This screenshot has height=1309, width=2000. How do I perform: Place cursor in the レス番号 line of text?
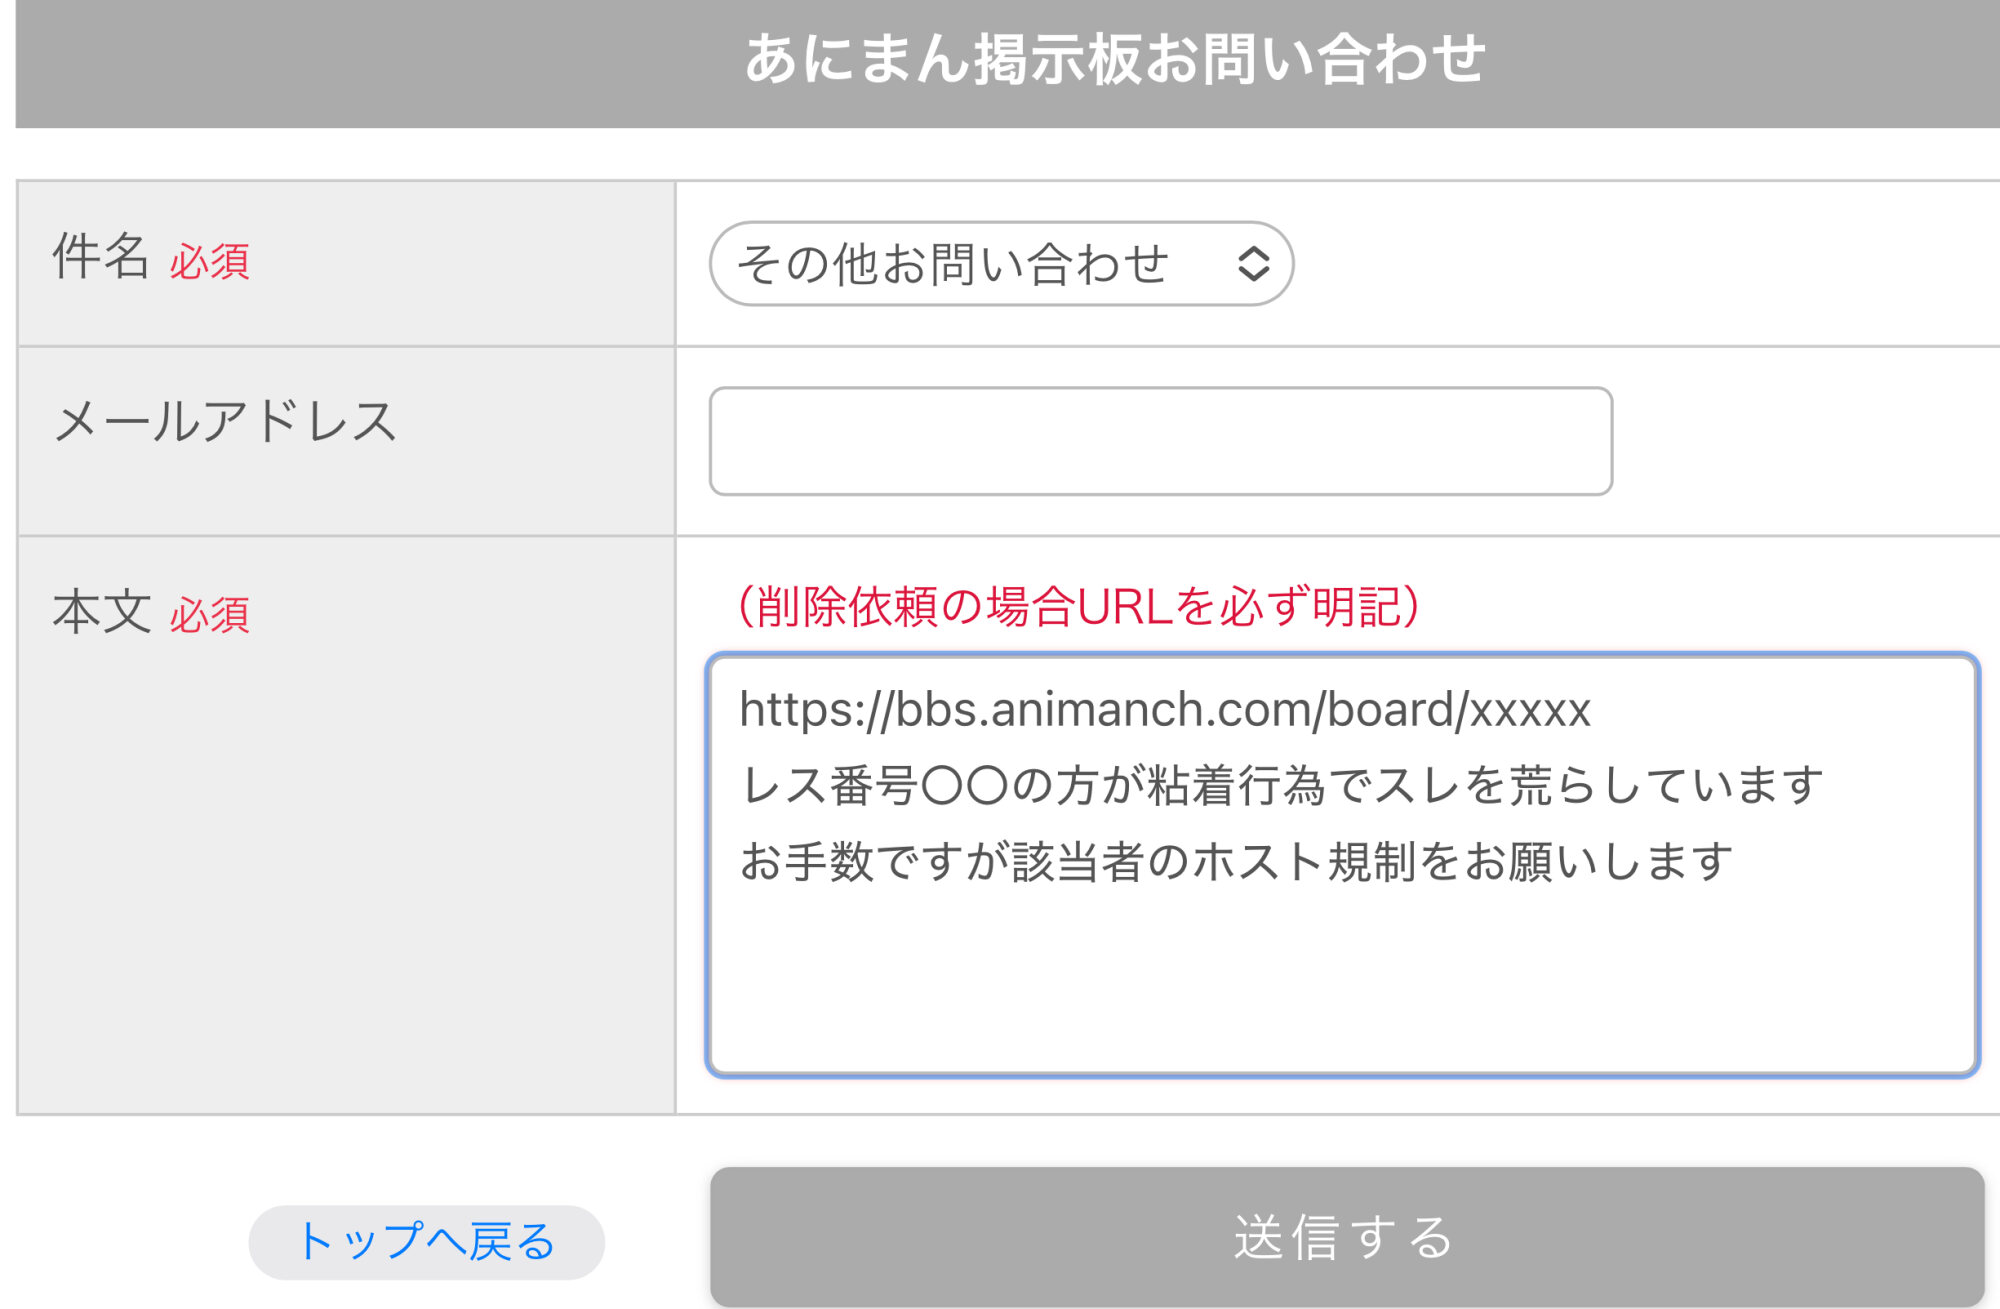pyautogui.click(x=1280, y=785)
